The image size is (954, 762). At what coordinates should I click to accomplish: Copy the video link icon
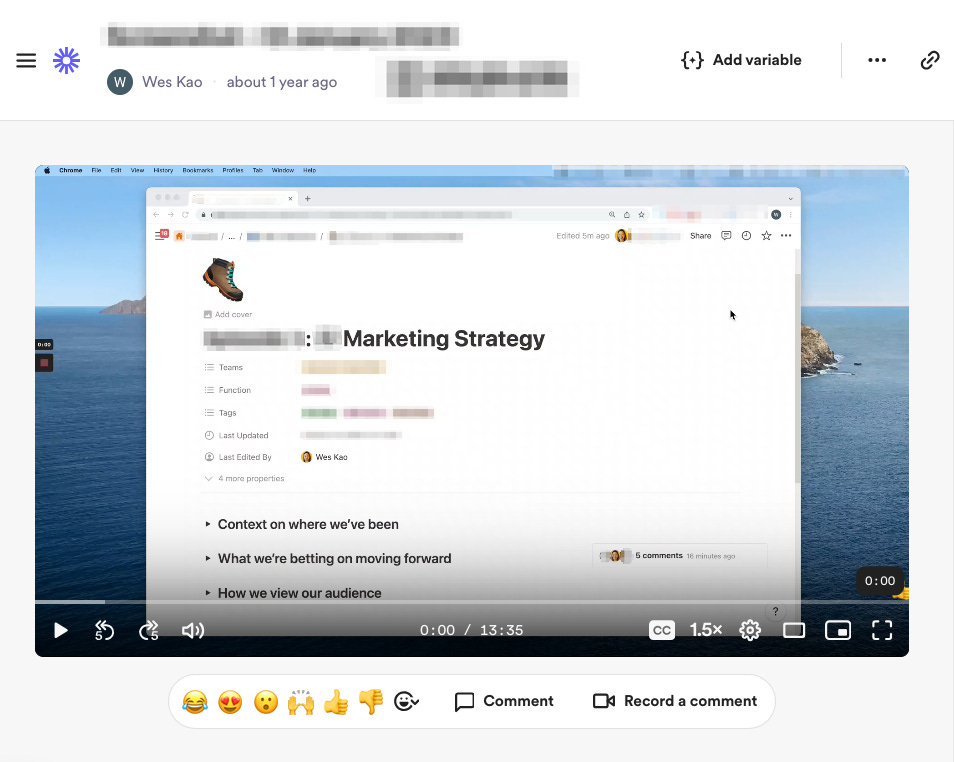930,60
